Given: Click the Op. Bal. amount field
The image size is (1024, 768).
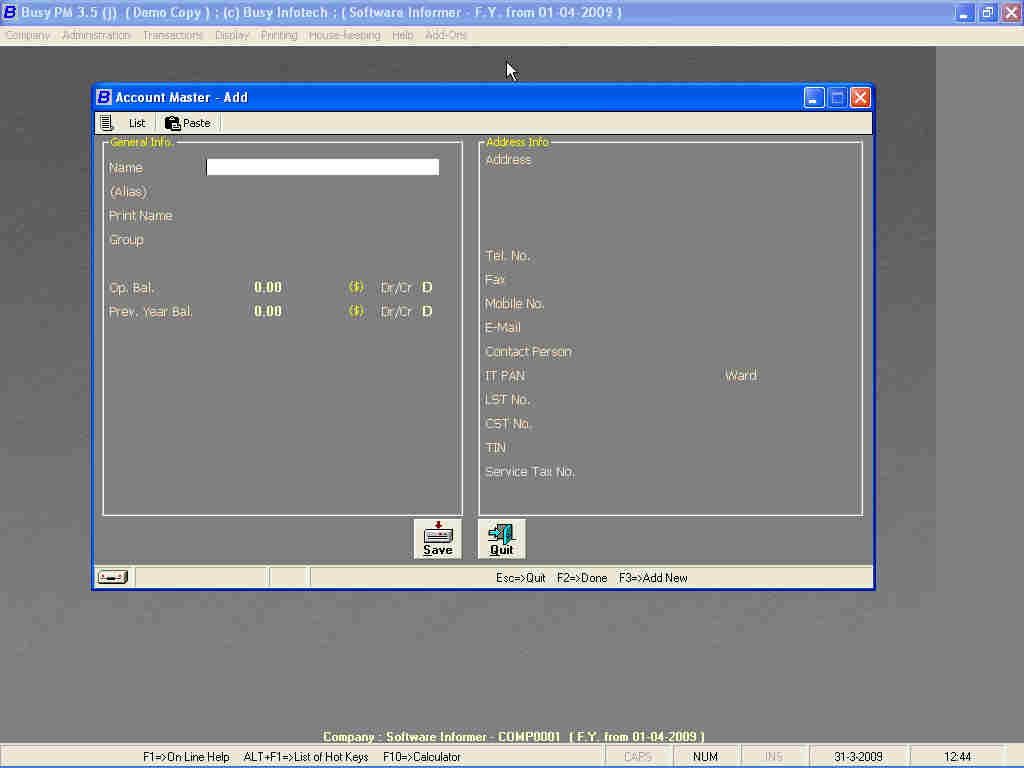Looking at the screenshot, I should click(x=268, y=288).
